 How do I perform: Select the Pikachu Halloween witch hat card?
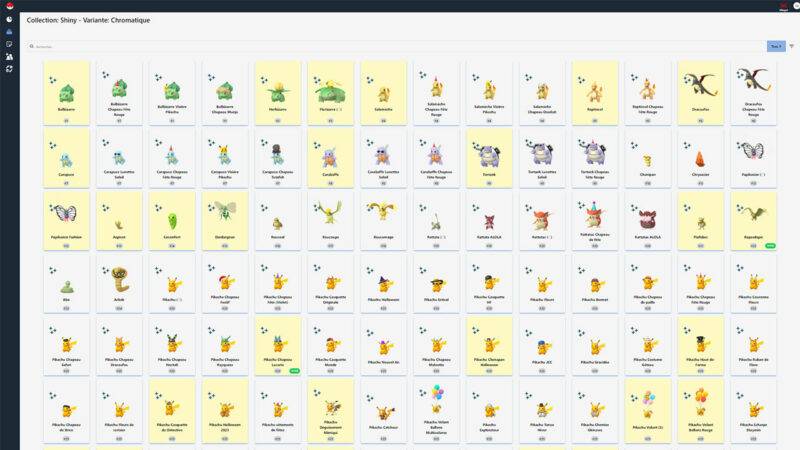383,283
